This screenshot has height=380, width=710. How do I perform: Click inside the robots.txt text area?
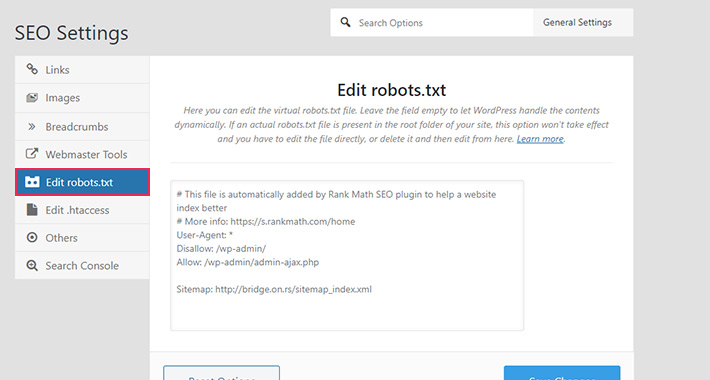[347, 255]
